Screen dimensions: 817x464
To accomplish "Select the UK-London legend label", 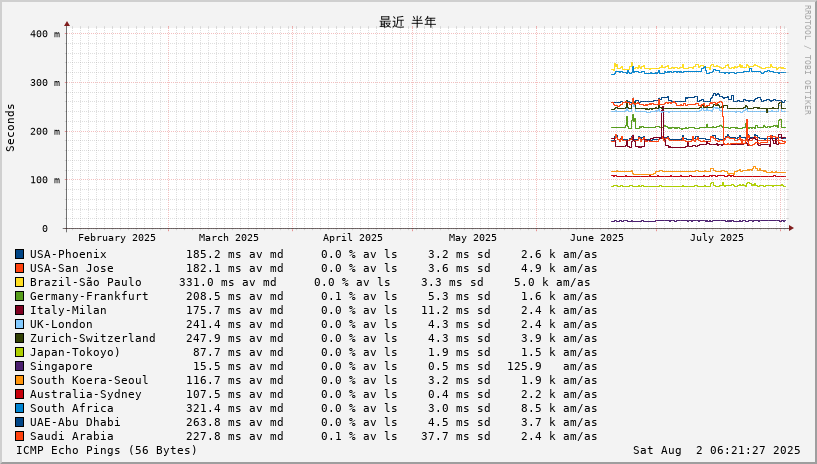I will [61, 324].
